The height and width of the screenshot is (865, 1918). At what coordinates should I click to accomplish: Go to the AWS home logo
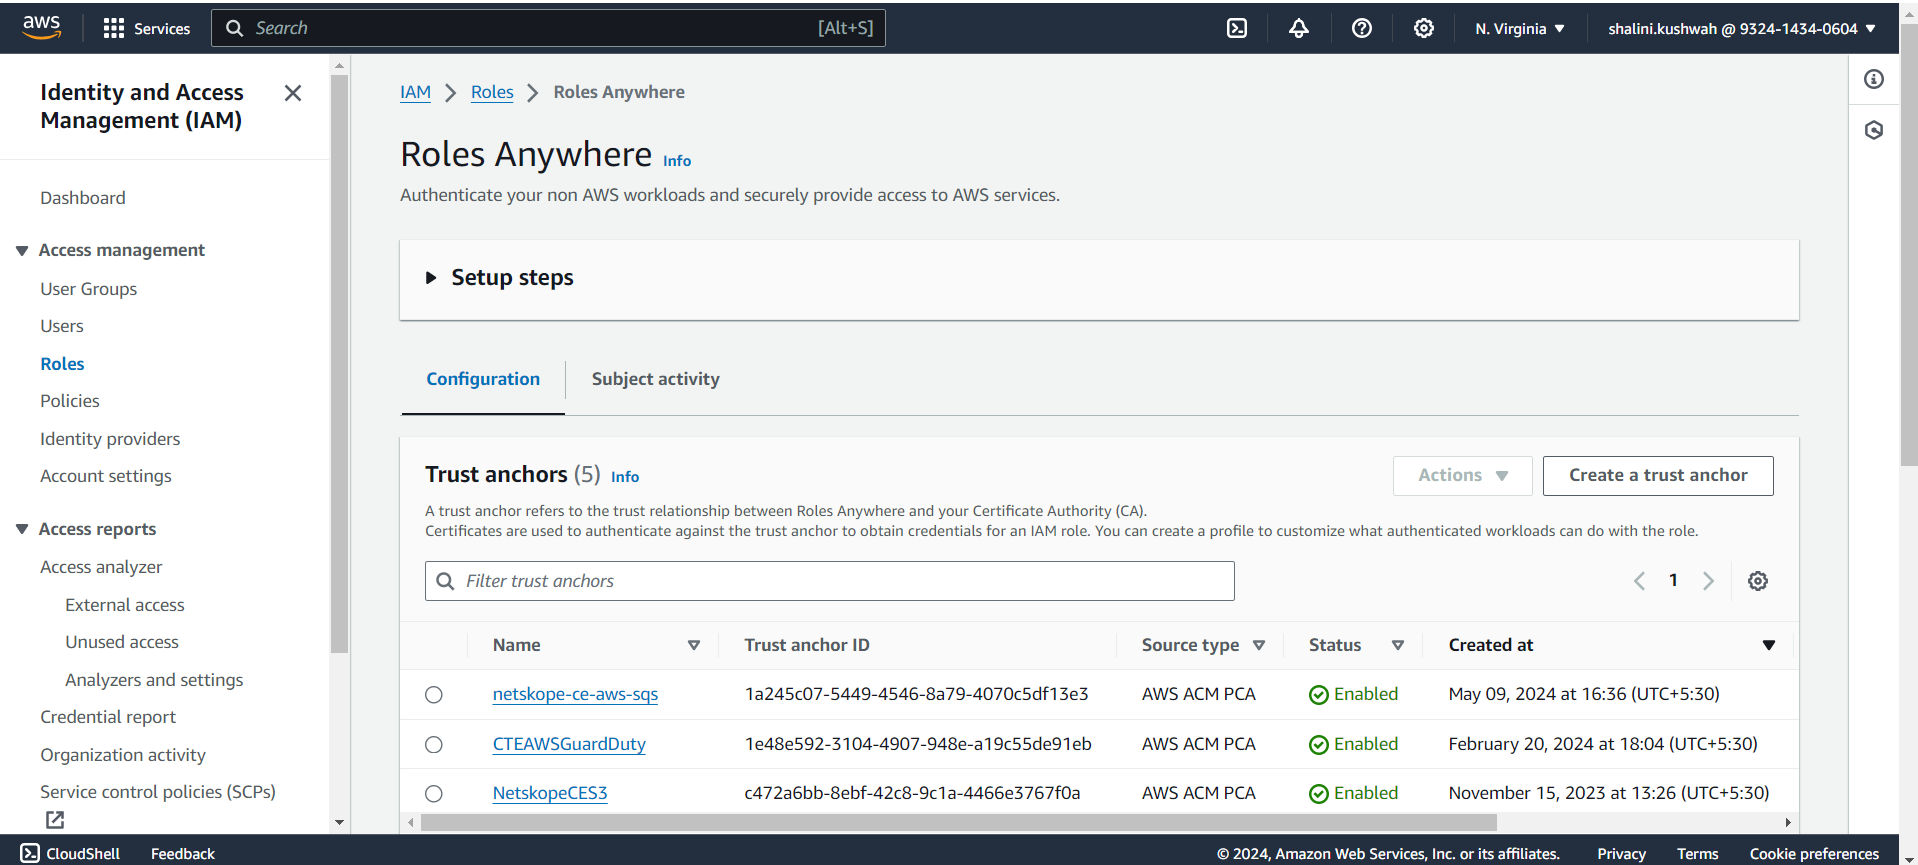coord(41,27)
